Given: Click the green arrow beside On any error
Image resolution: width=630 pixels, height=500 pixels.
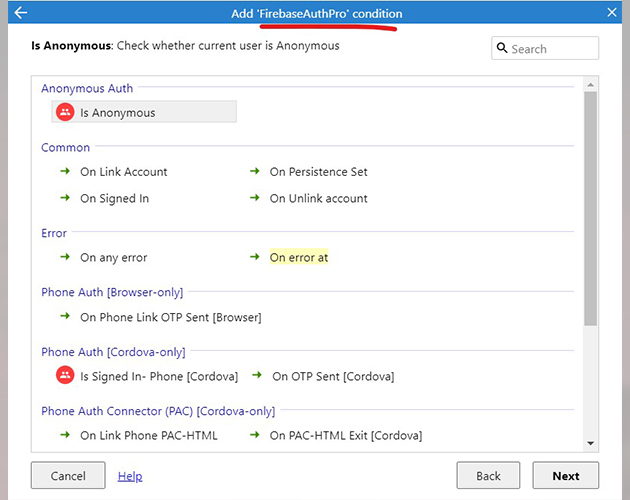Looking at the screenshot, I should coord(65,258).
